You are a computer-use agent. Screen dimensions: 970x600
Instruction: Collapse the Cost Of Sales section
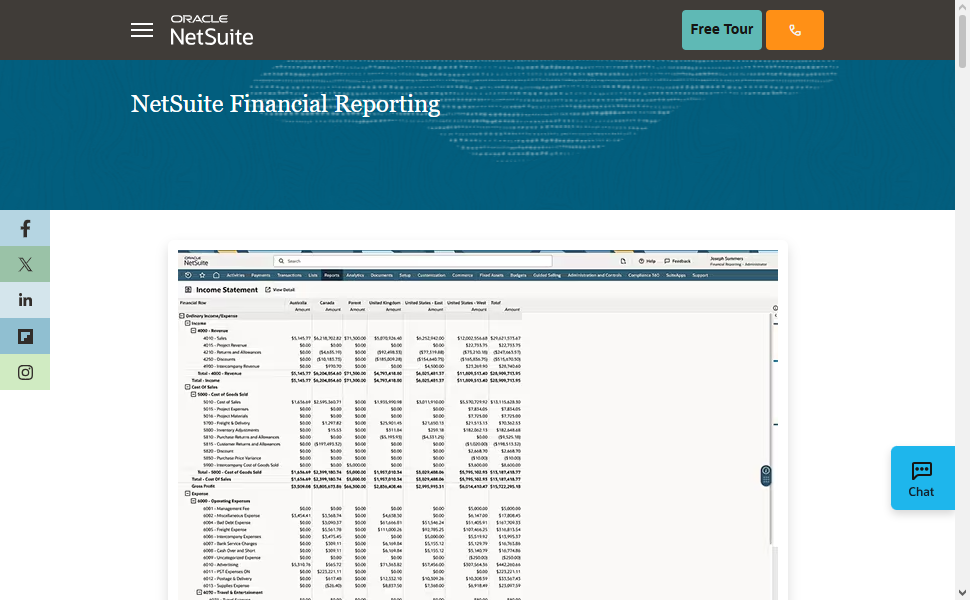pyautogui.click(x=187, y=387)
